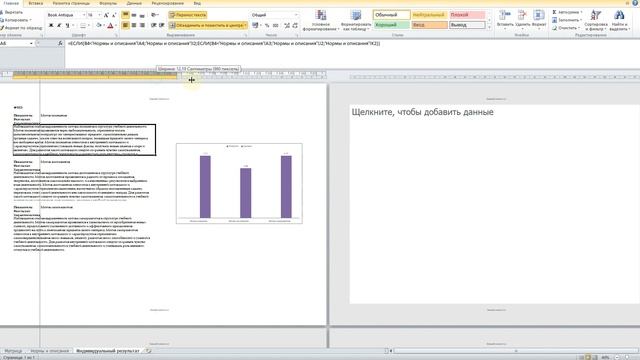The image size is (640, 360).
Task: Switch to Page Break Preview in status bar
Action: tap(595, 357)
